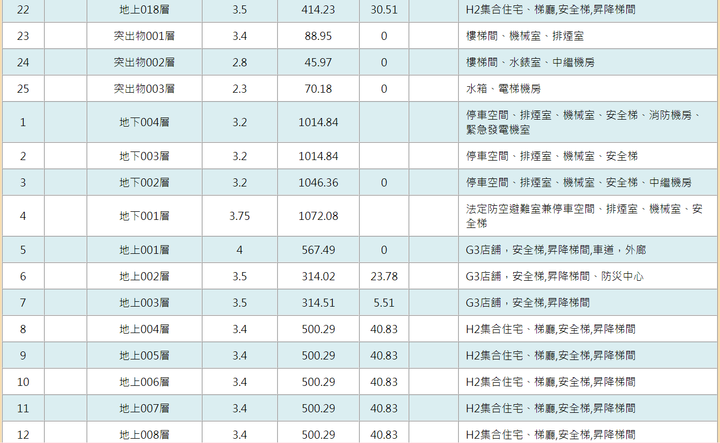Select the usage text starting with 法定防空避難室兼停車空間
720x443 pixels.
pyautogui.click(x=584, y=216)
